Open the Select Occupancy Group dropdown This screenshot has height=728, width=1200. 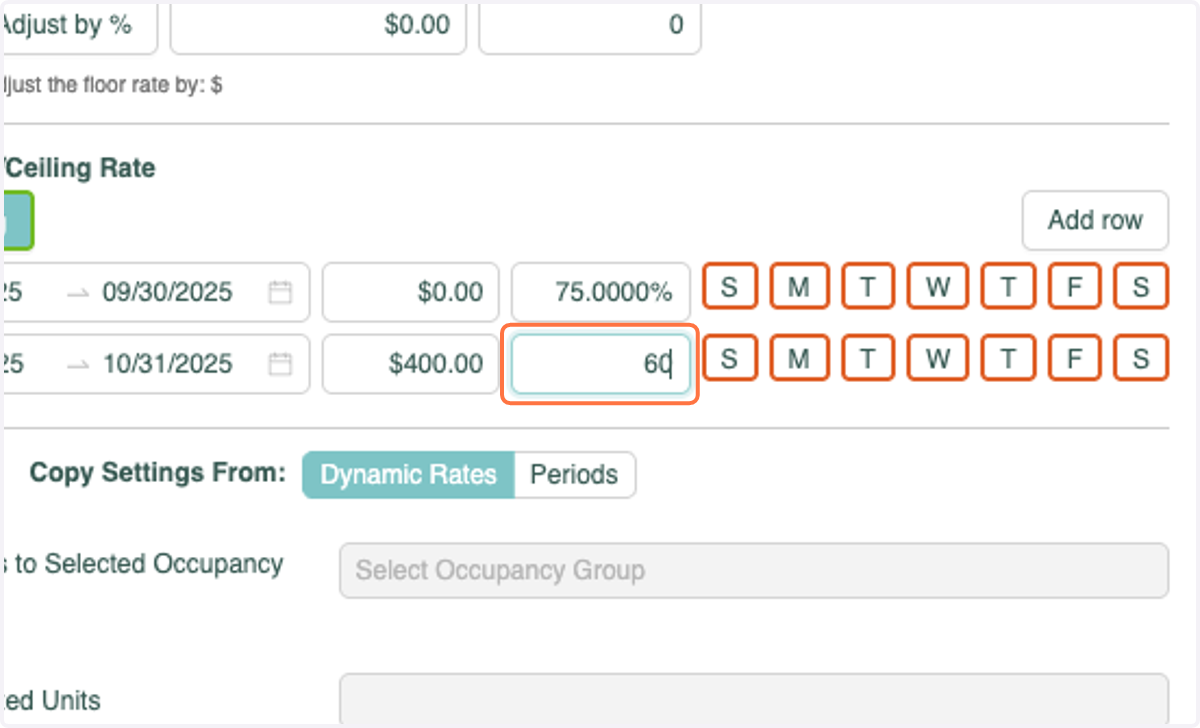754,571
